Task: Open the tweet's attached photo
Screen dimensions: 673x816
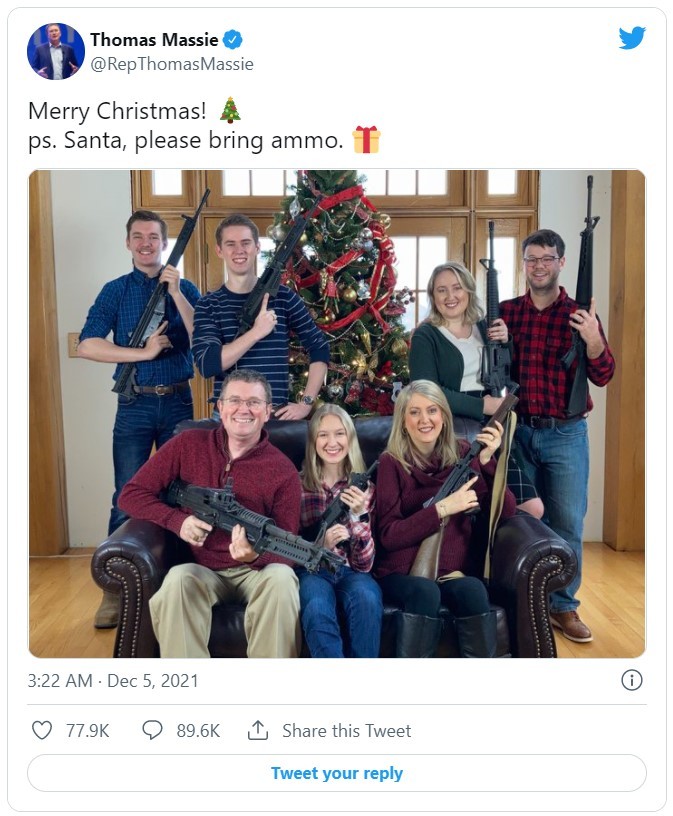Action: (x=336, y=413)
